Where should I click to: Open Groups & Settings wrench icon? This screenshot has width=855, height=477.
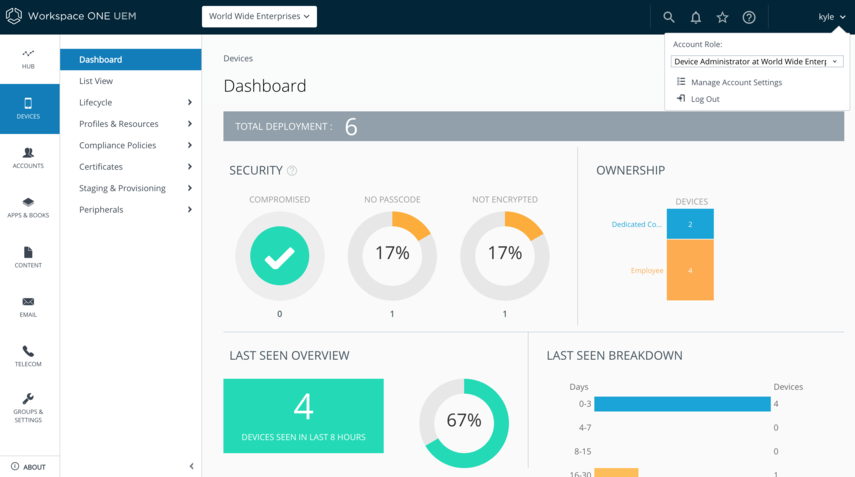point(28,406)
